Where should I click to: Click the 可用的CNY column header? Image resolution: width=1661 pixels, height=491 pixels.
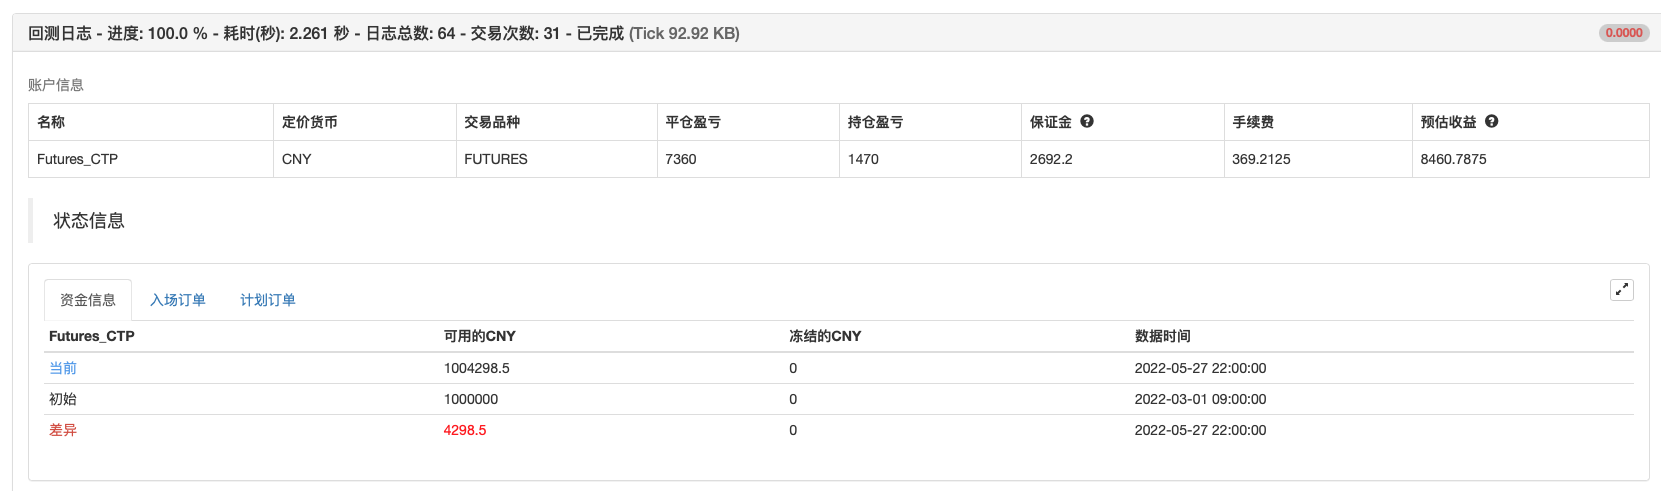click(480, 336)
